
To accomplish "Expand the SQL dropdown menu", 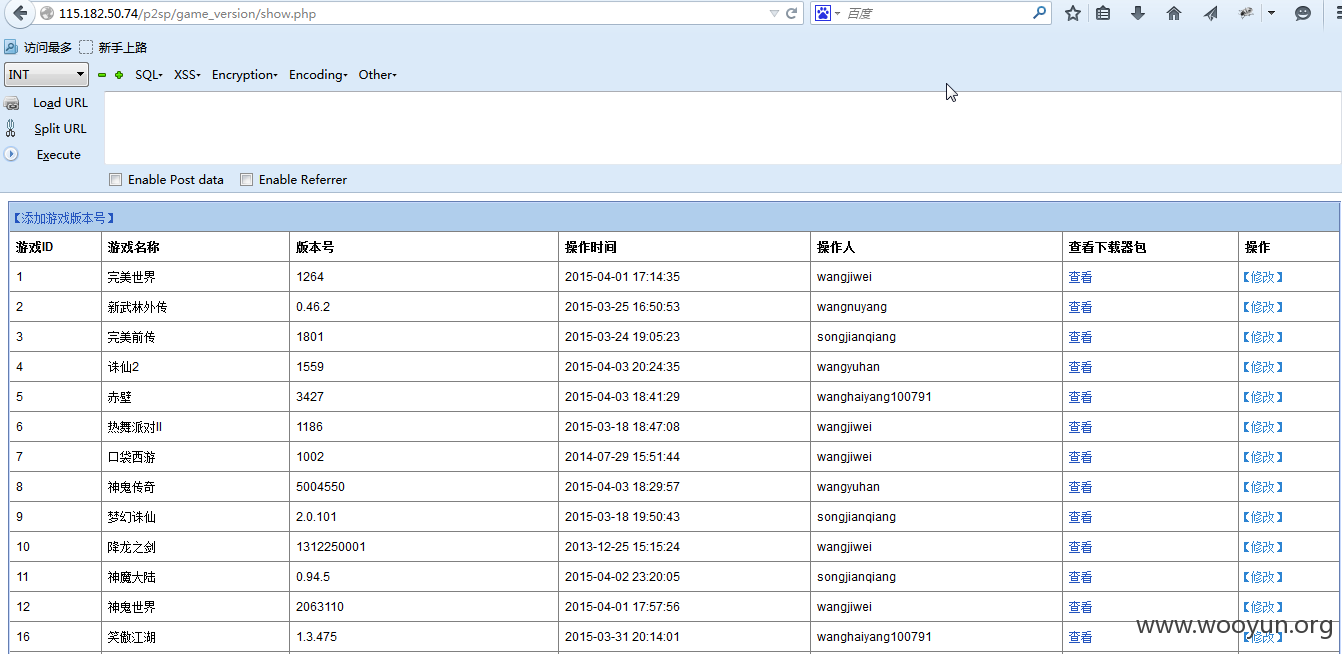I will [x=149, y=75].
